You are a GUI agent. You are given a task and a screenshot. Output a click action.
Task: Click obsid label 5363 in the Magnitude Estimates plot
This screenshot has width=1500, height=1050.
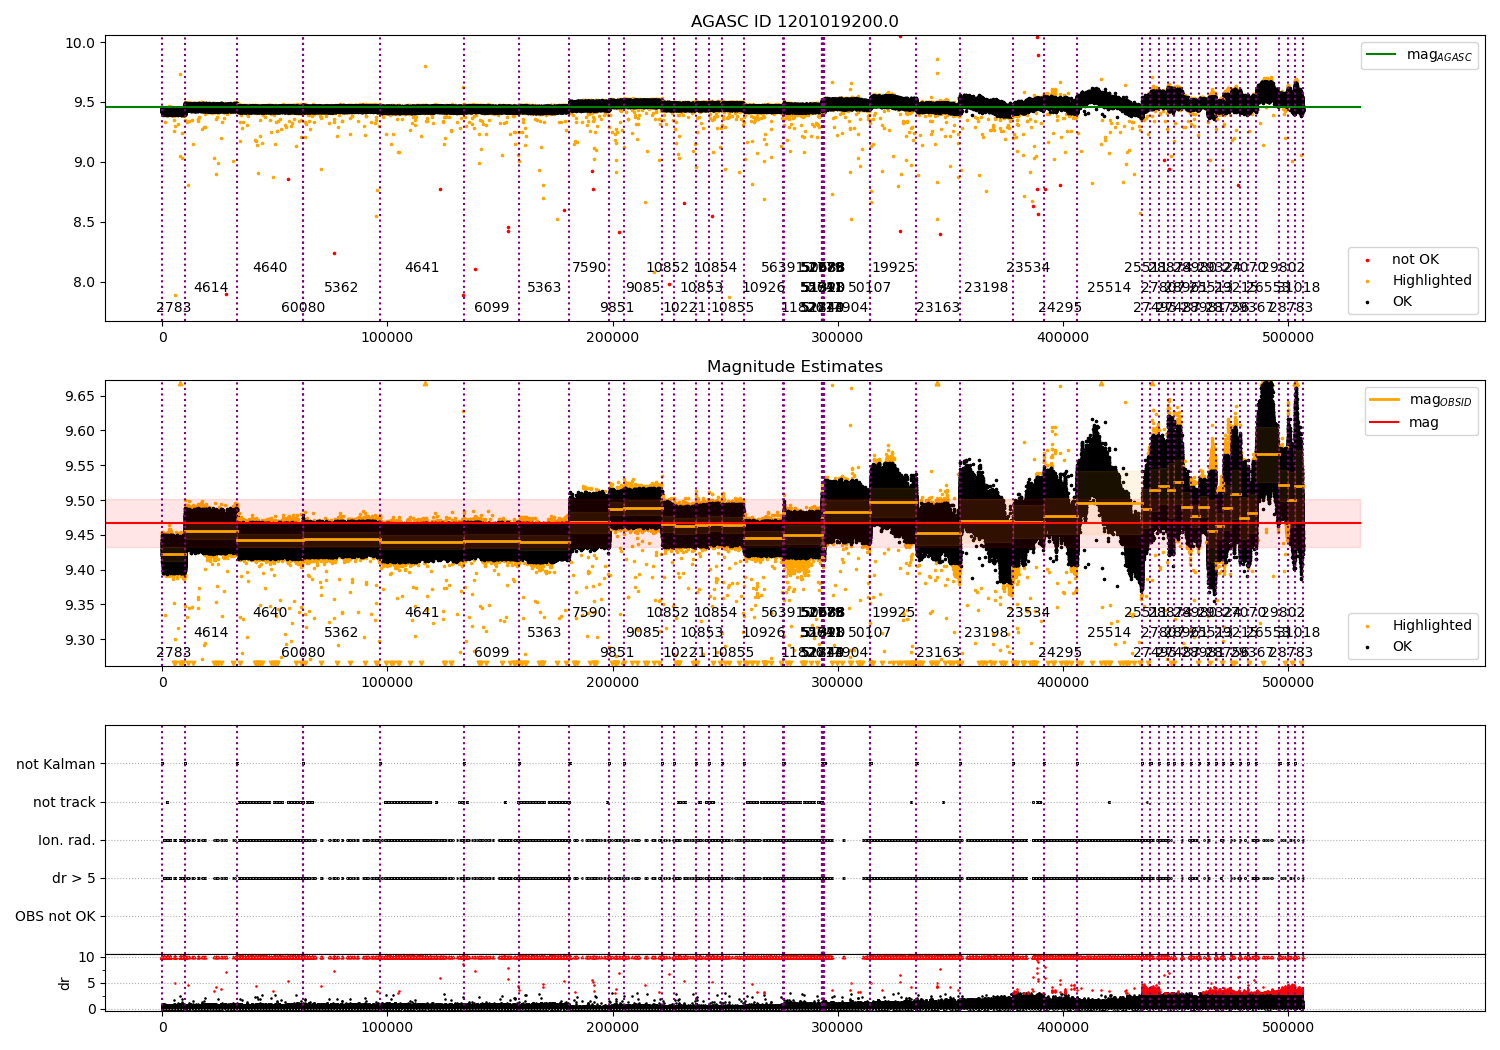544,633
